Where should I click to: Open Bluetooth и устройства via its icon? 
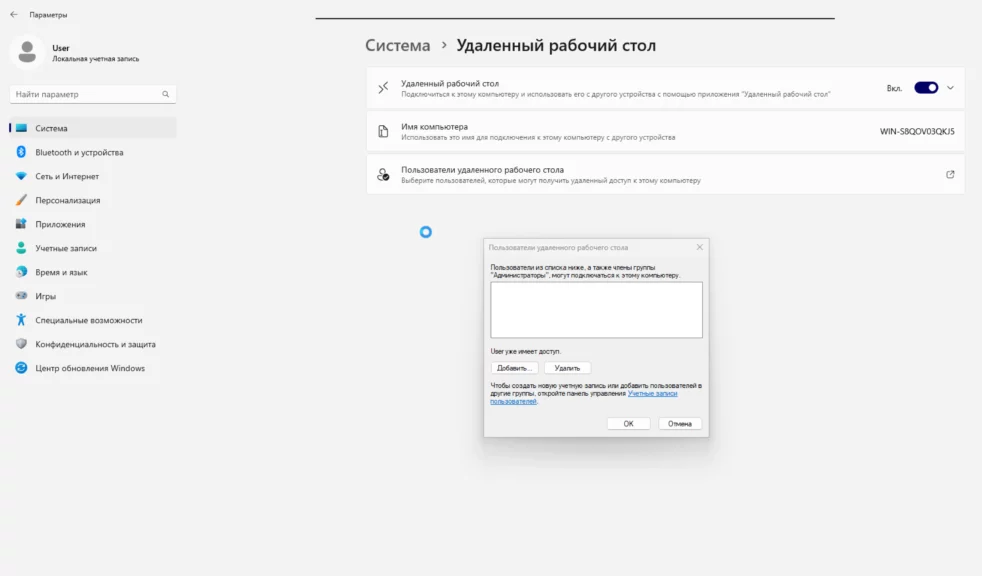tap(21, 152)
